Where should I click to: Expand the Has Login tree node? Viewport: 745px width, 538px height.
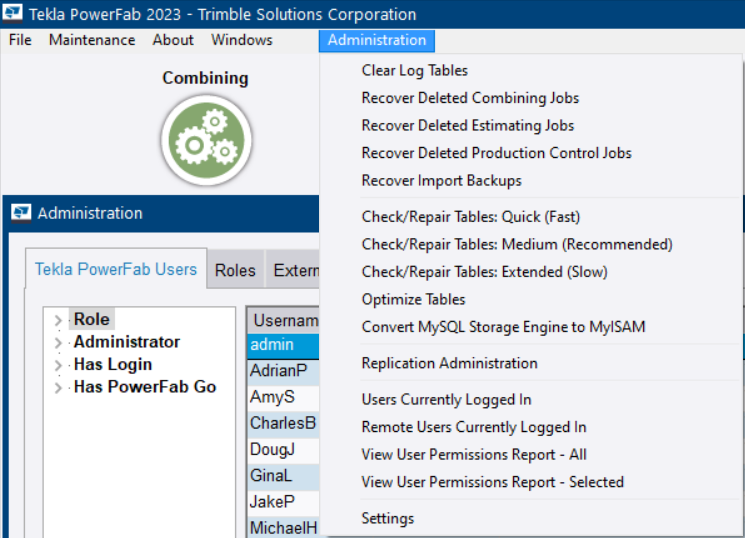click(x=59, y=364)
